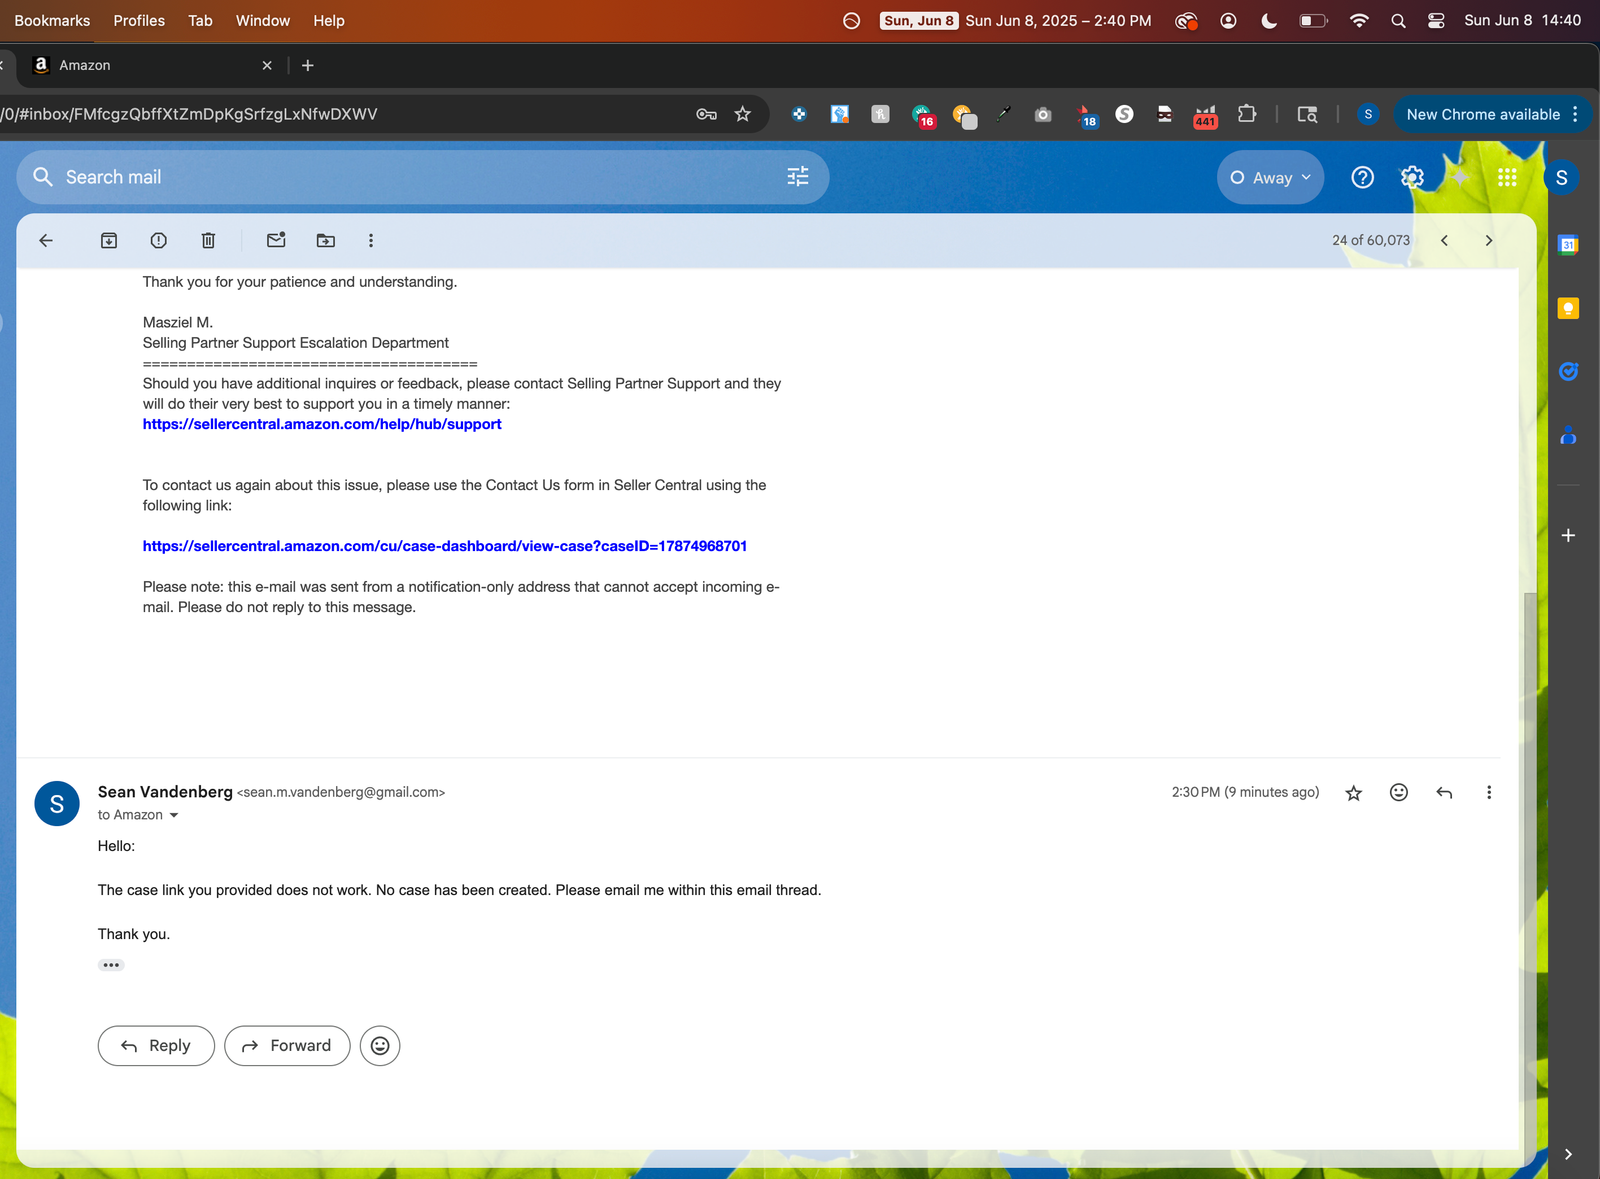The height and width of the screenshot is (1179, 1600).
Task: Open the Bookmarks menu
Action: coord(52,20)
